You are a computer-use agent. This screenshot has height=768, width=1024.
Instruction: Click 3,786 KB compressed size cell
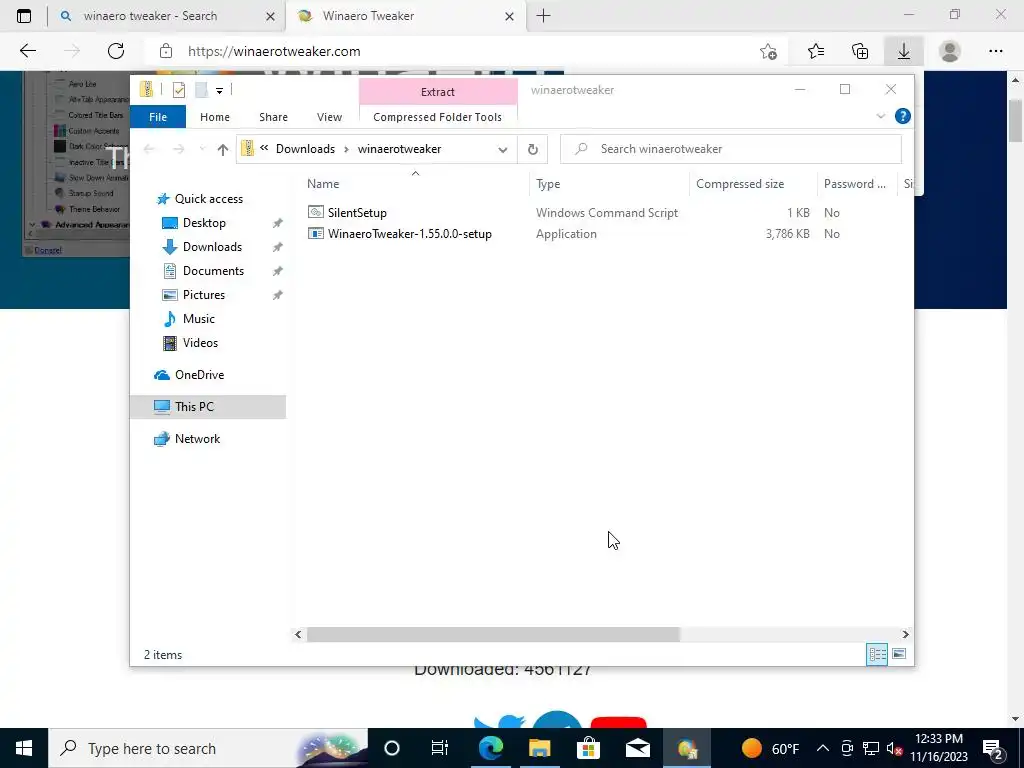pyautogui.click(x=787, y=234)
